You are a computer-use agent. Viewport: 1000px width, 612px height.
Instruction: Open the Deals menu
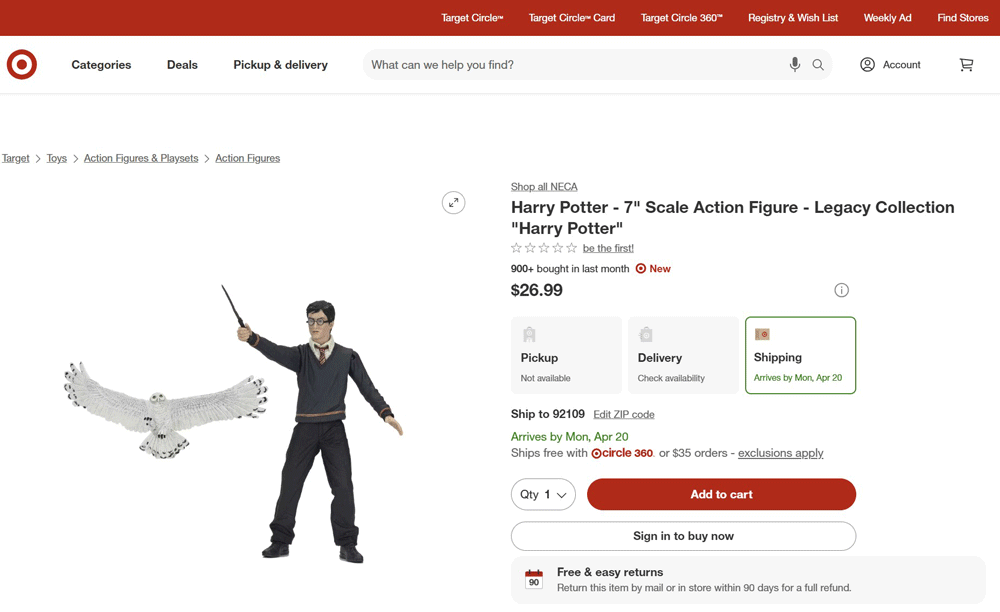click(x=182, y=65)
